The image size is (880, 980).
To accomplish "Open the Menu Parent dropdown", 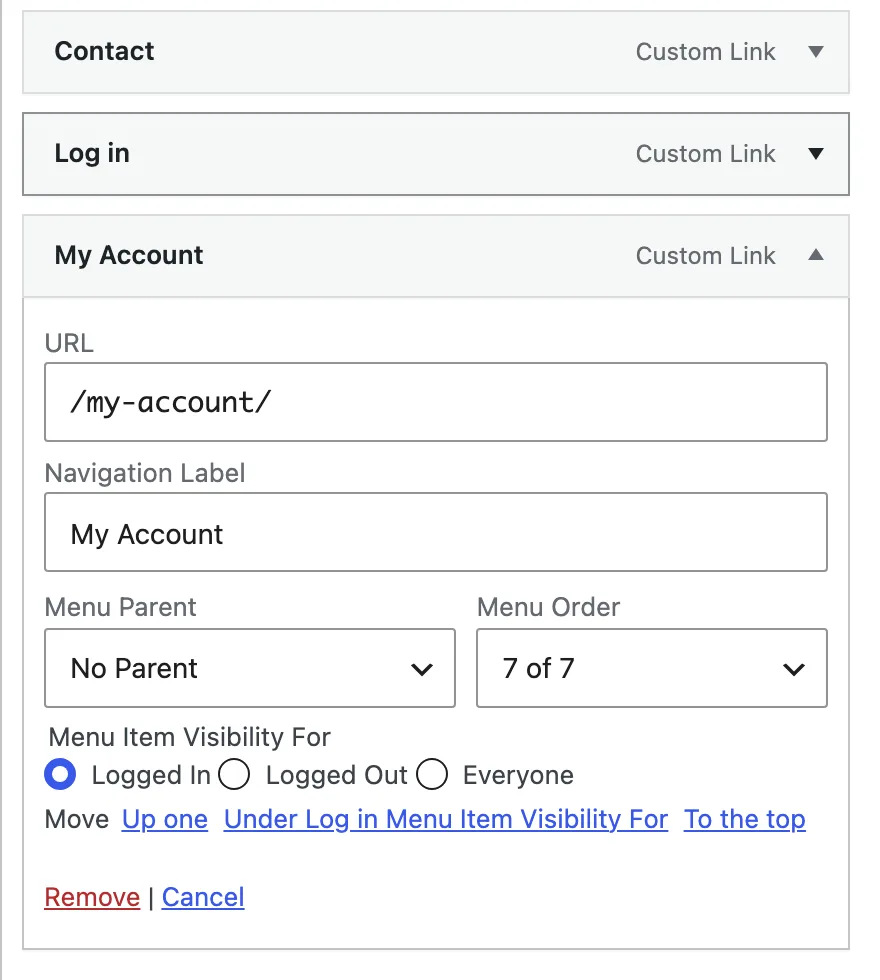I will [x=250, y=668].
